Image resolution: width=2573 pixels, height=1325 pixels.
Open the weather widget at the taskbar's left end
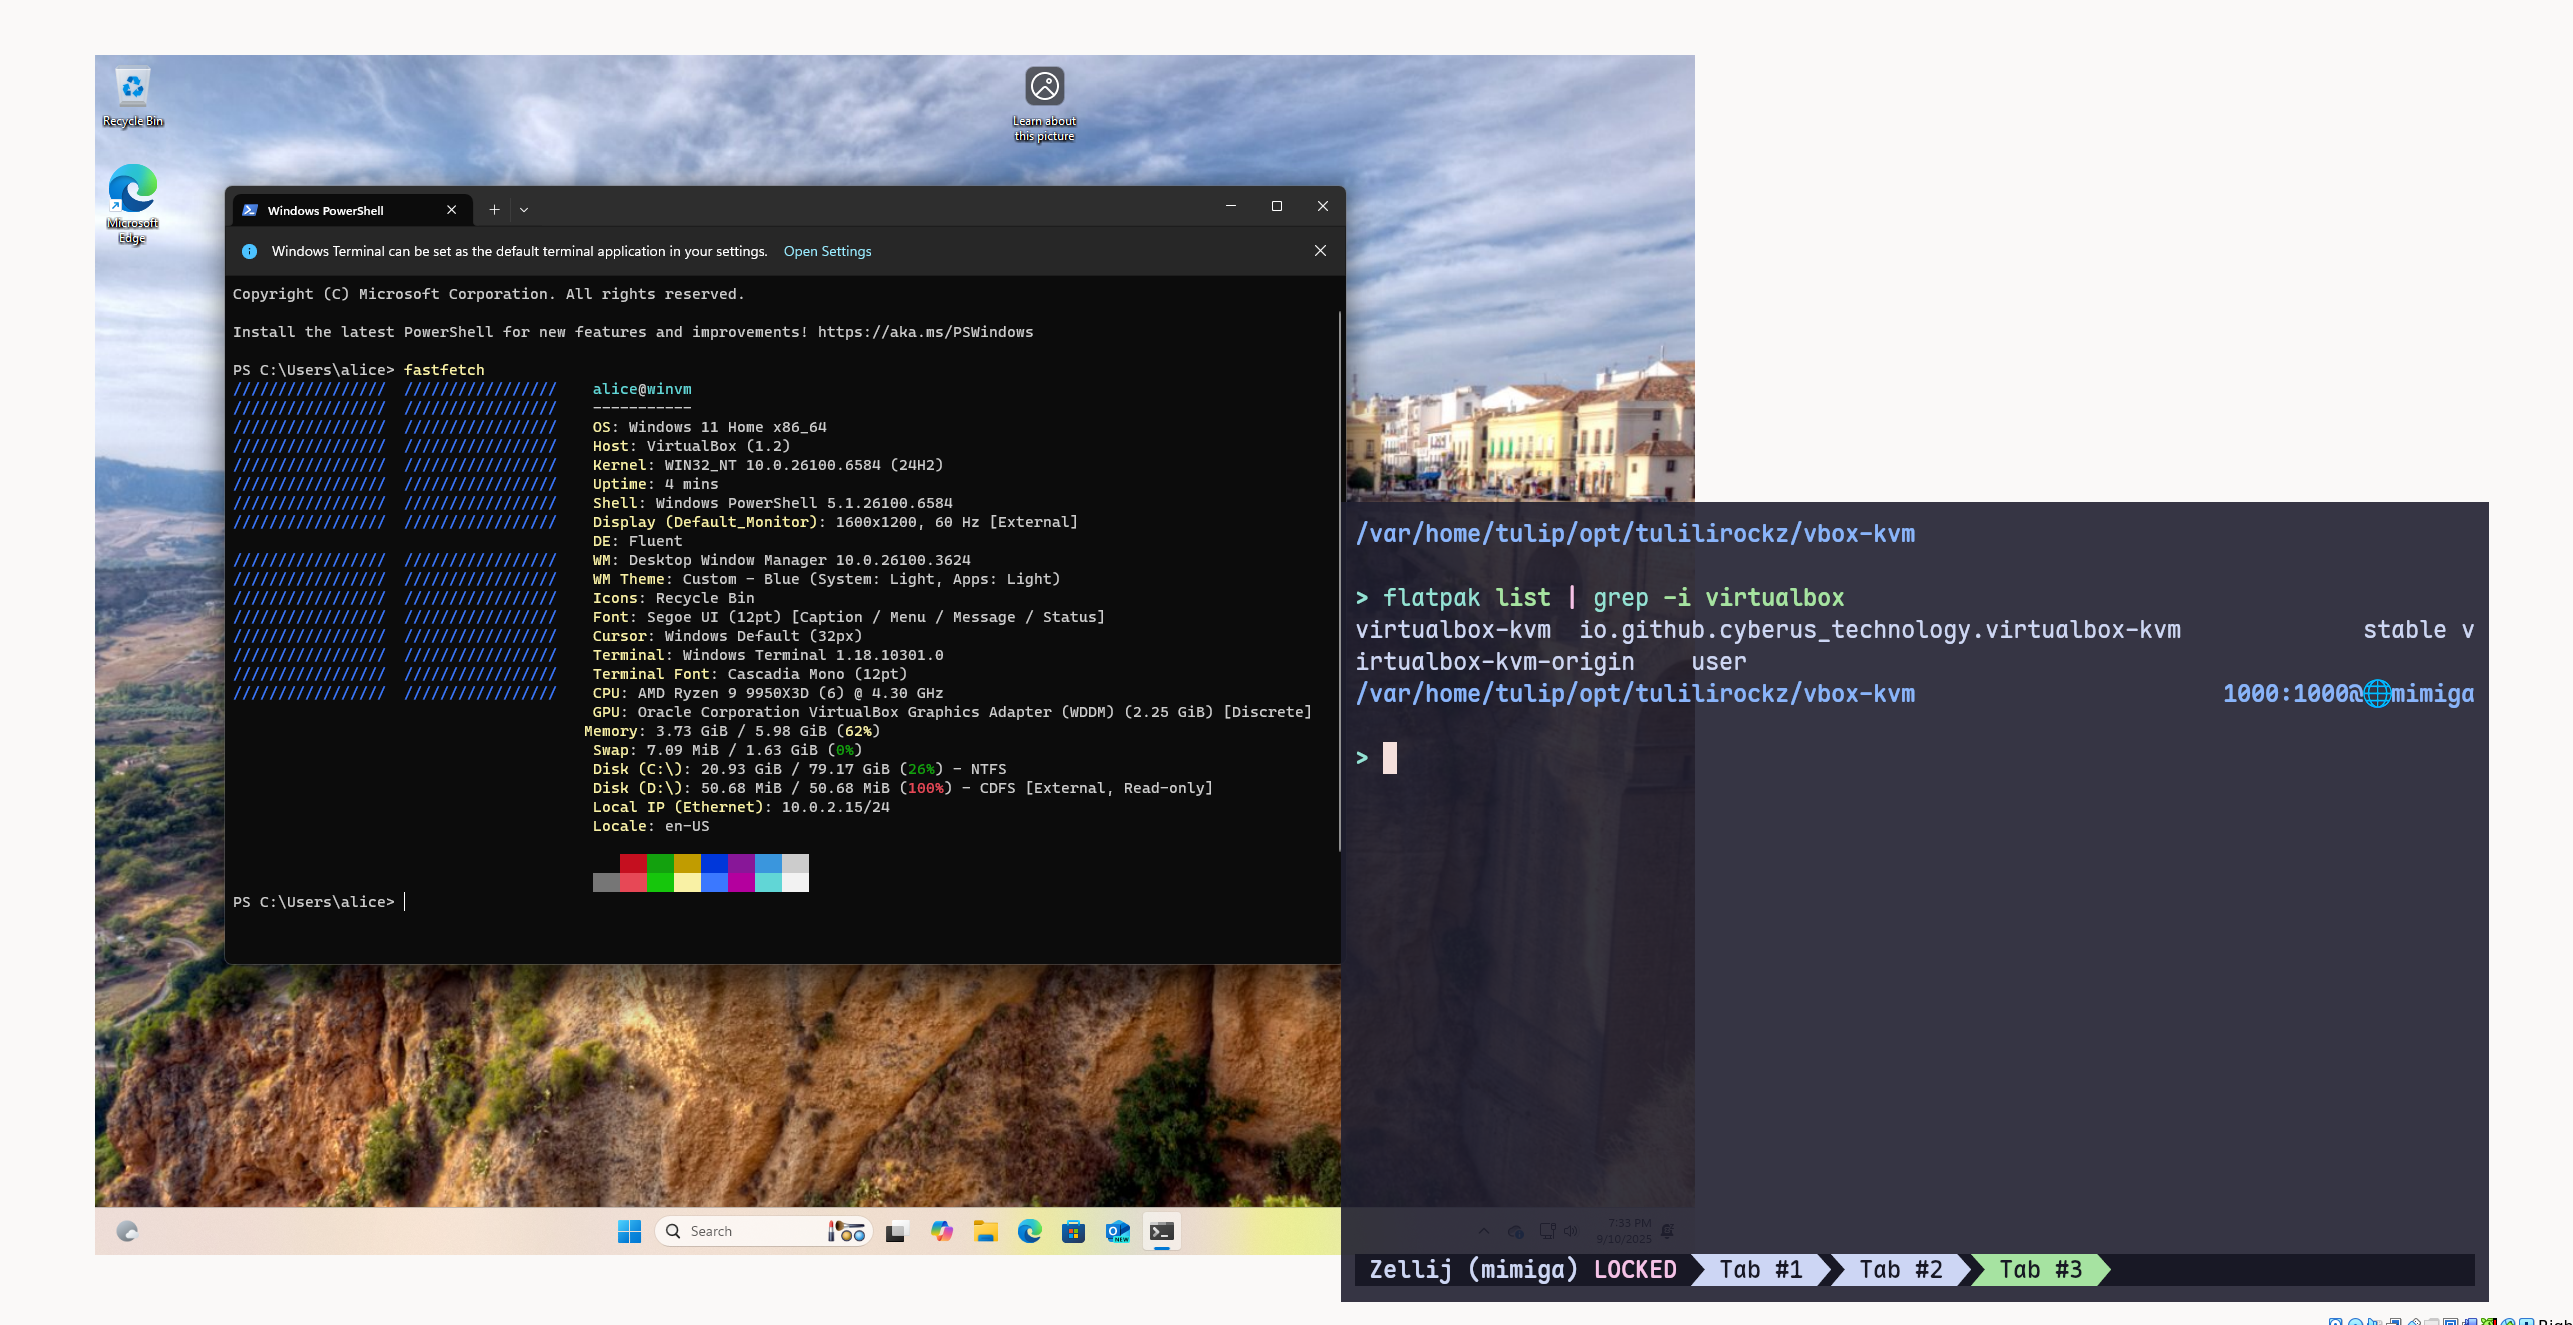[127, 1231]
